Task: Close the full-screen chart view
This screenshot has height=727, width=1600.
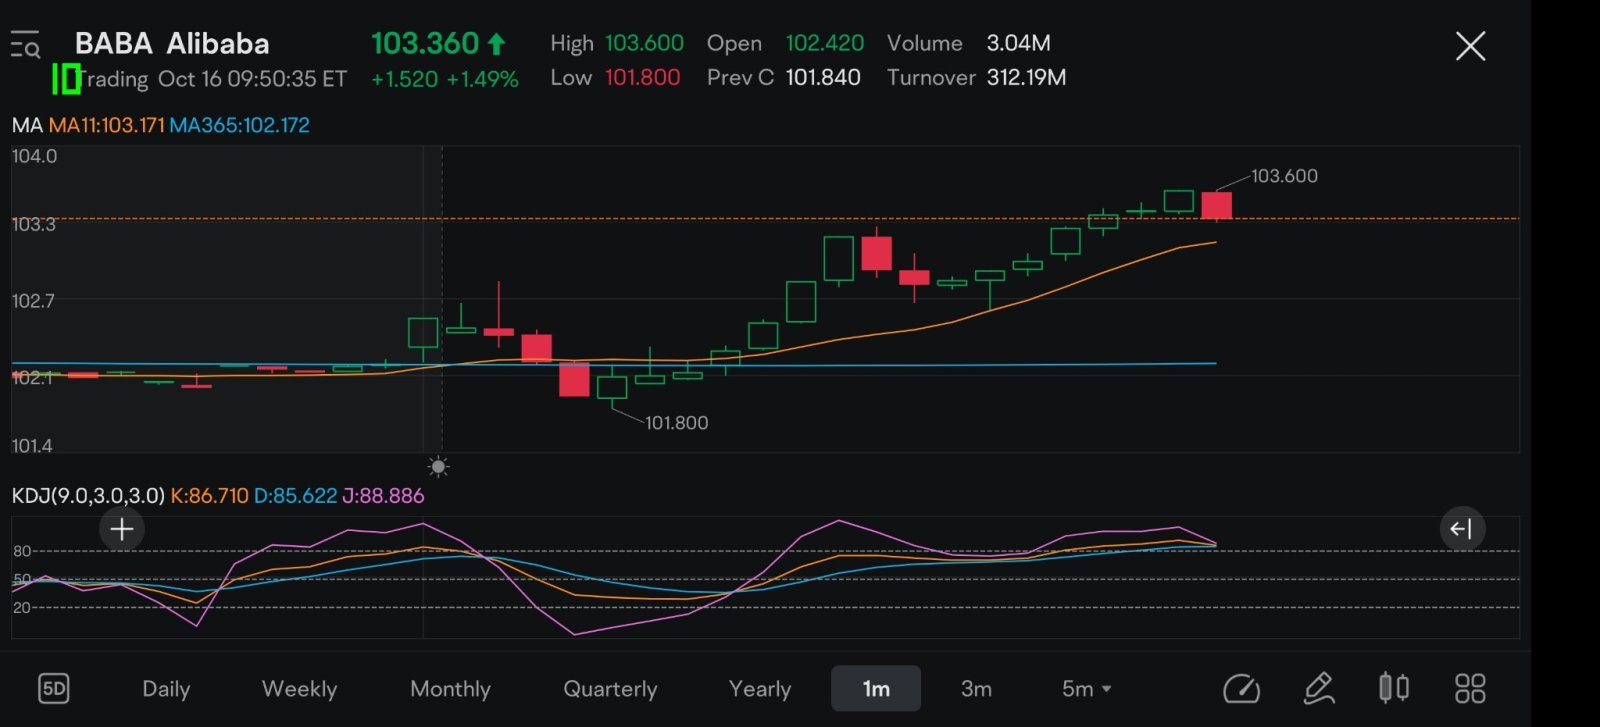Action: (x=1470, y=46)
